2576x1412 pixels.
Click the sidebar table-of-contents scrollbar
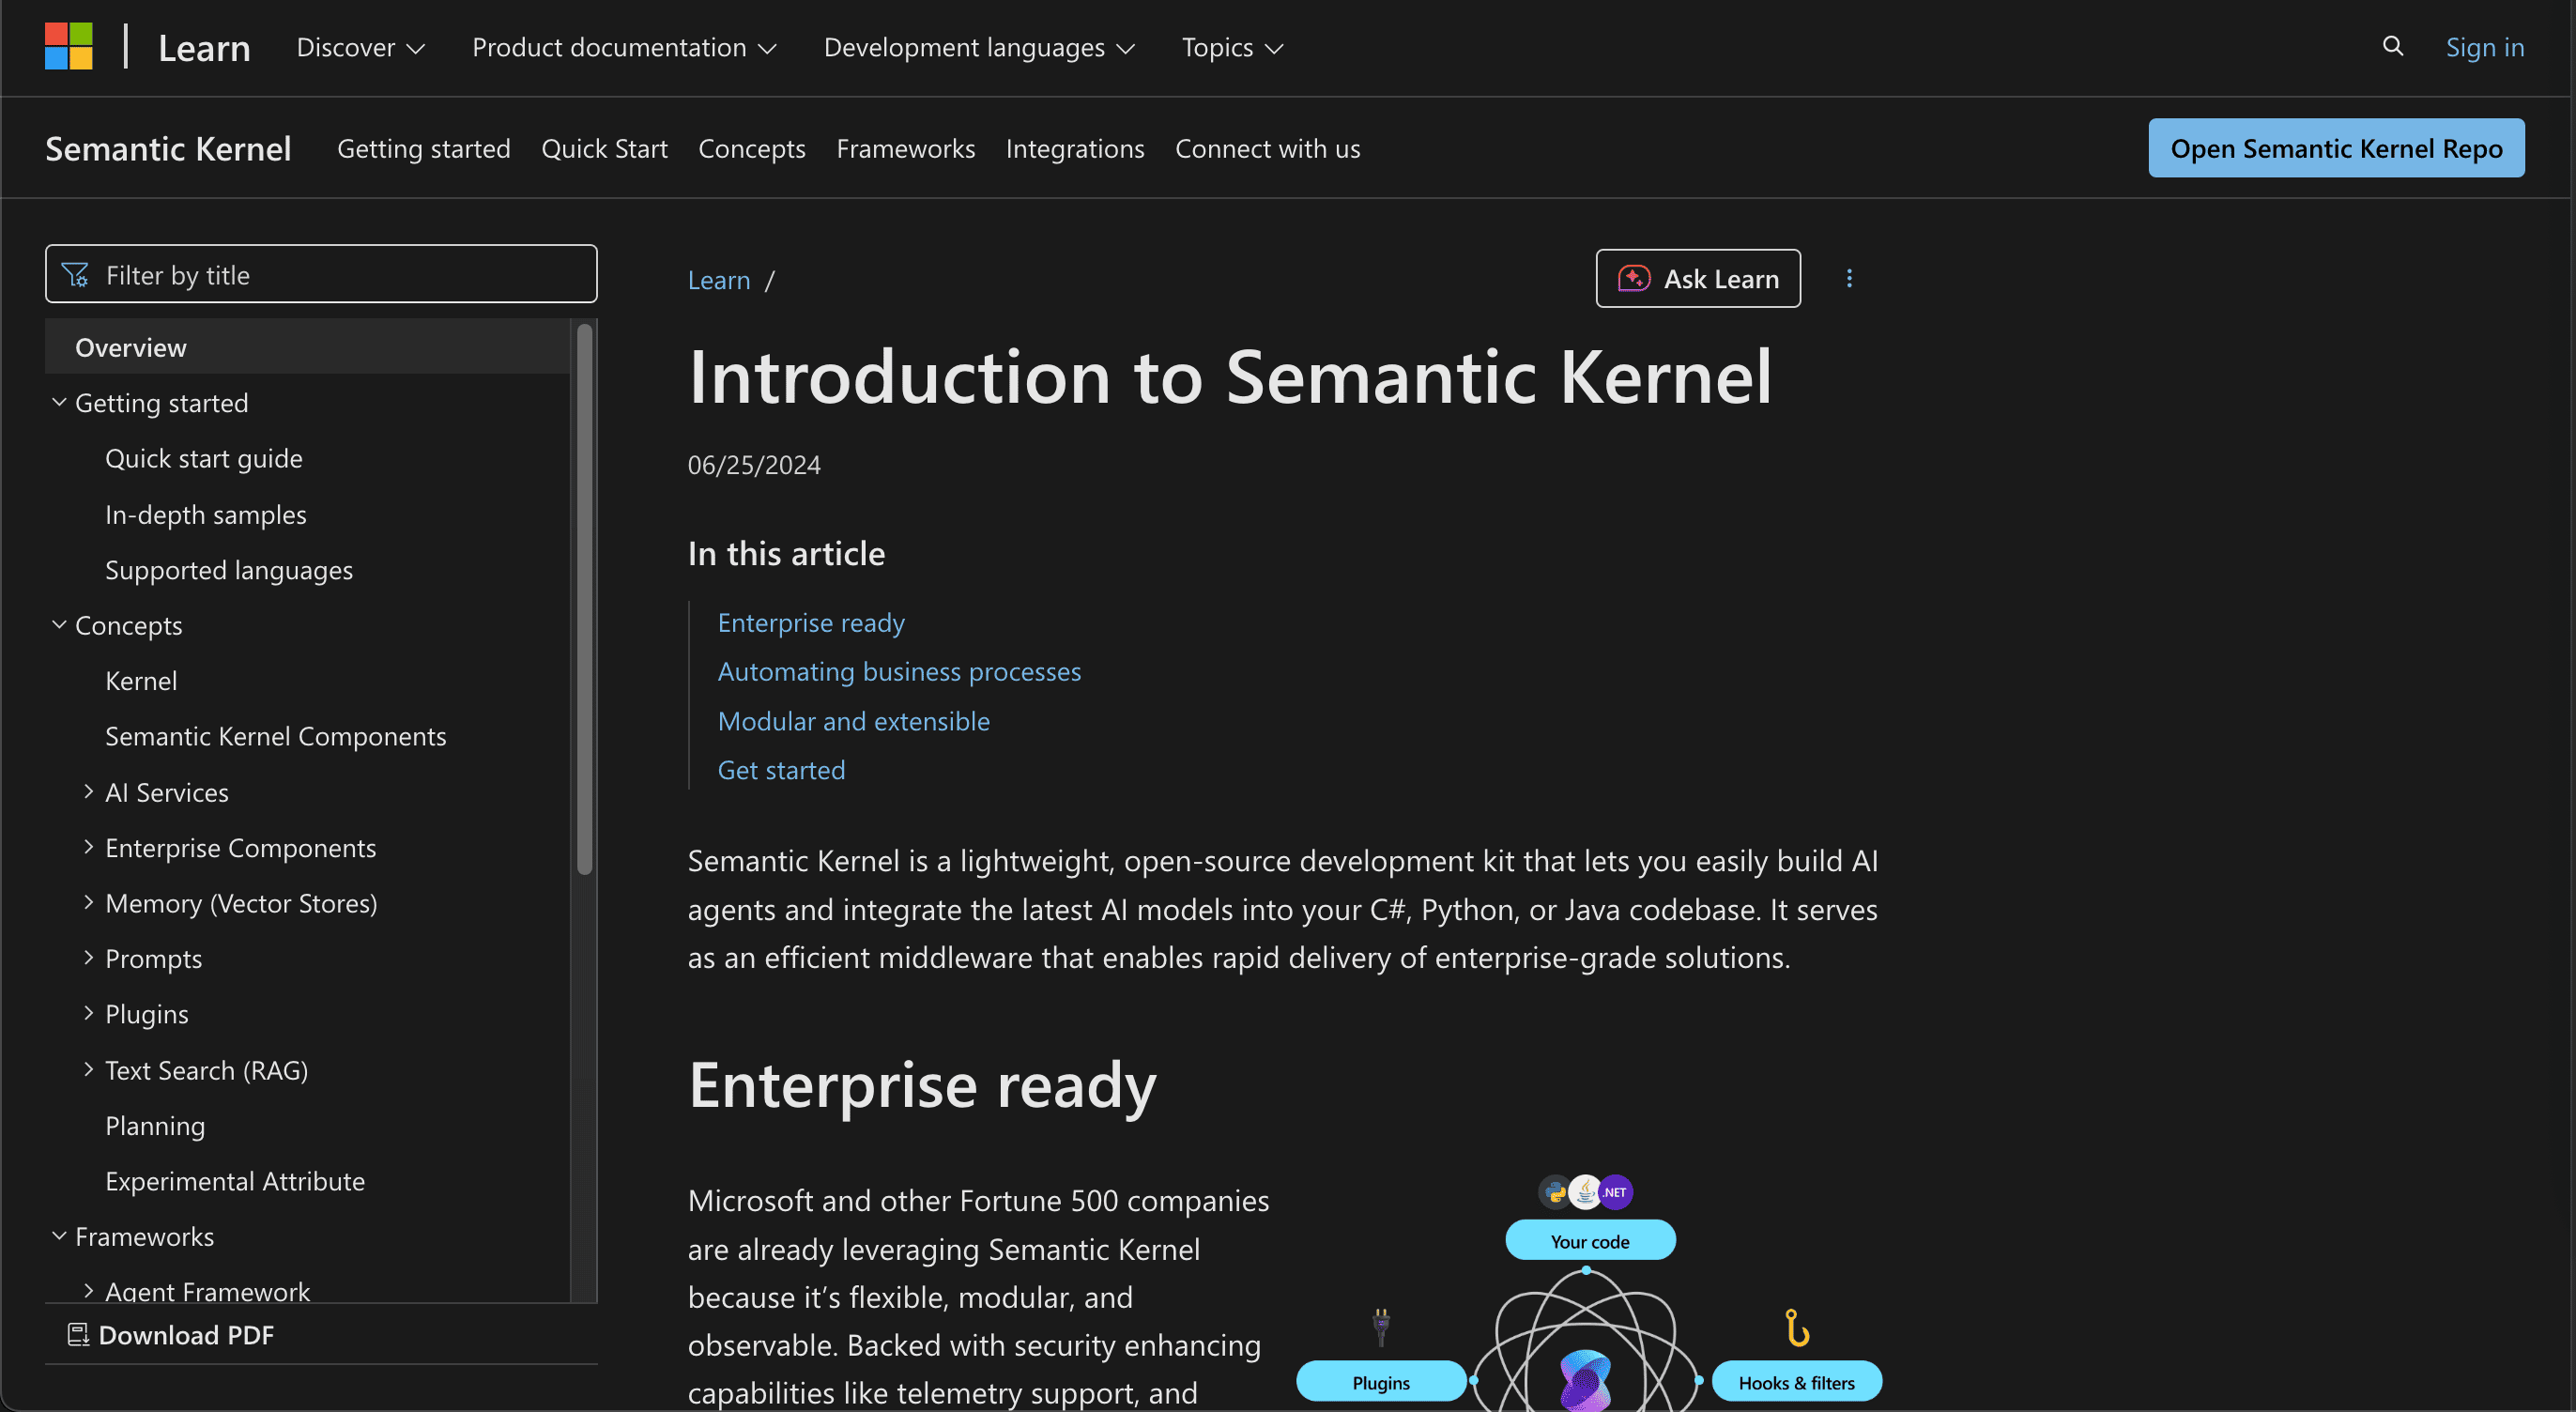(x=584, y=598)
